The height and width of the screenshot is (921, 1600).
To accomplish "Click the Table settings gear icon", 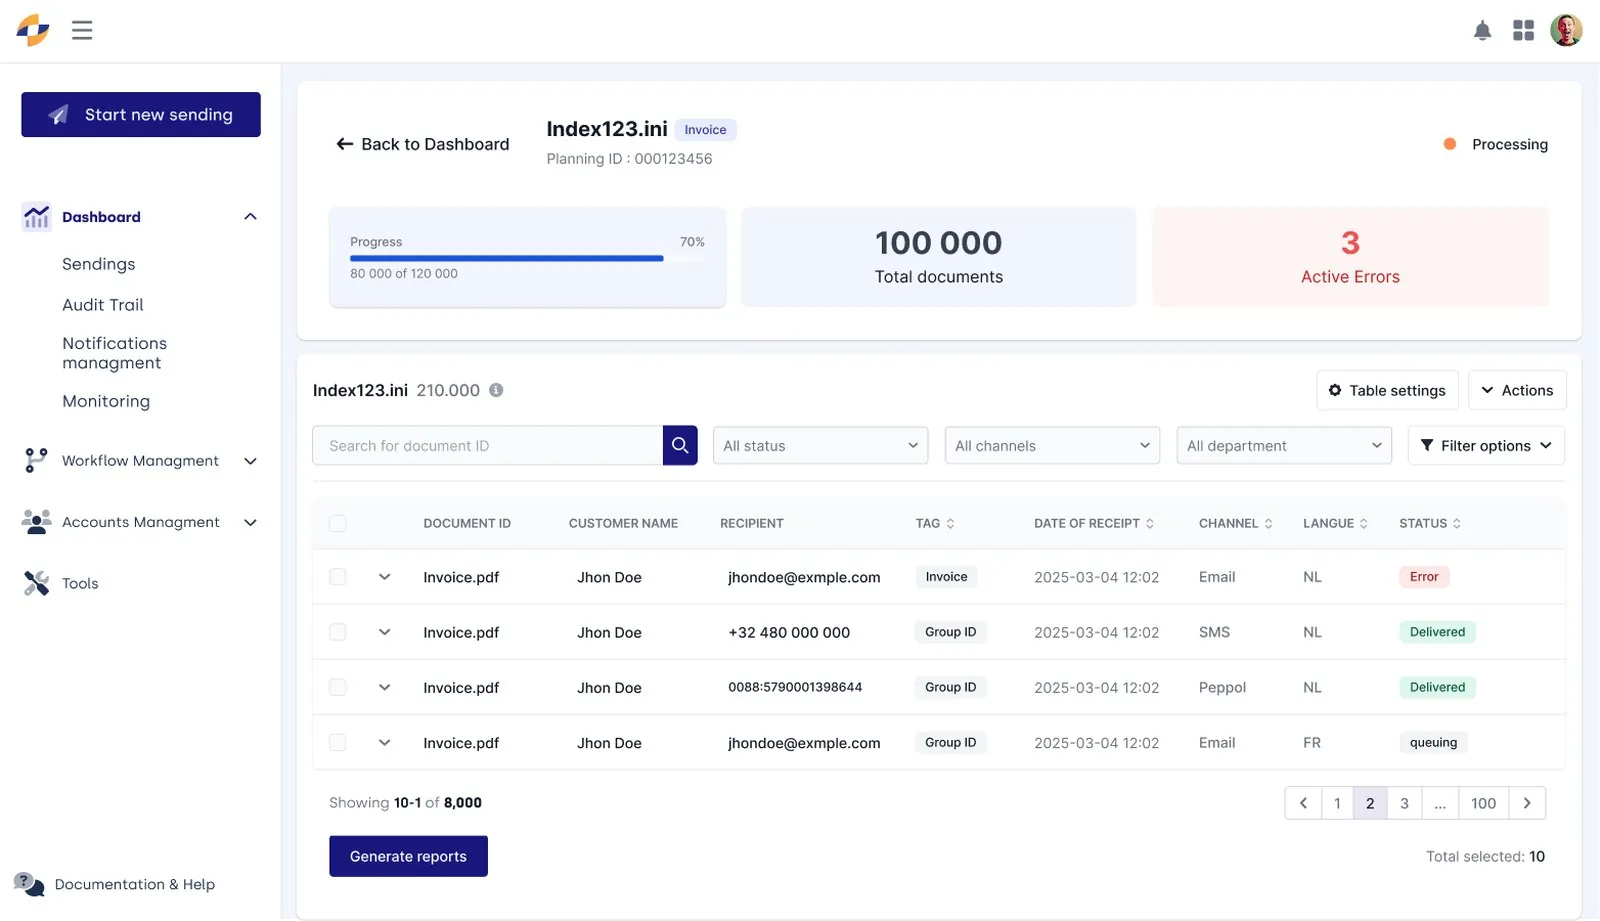I will [1335, 390].
